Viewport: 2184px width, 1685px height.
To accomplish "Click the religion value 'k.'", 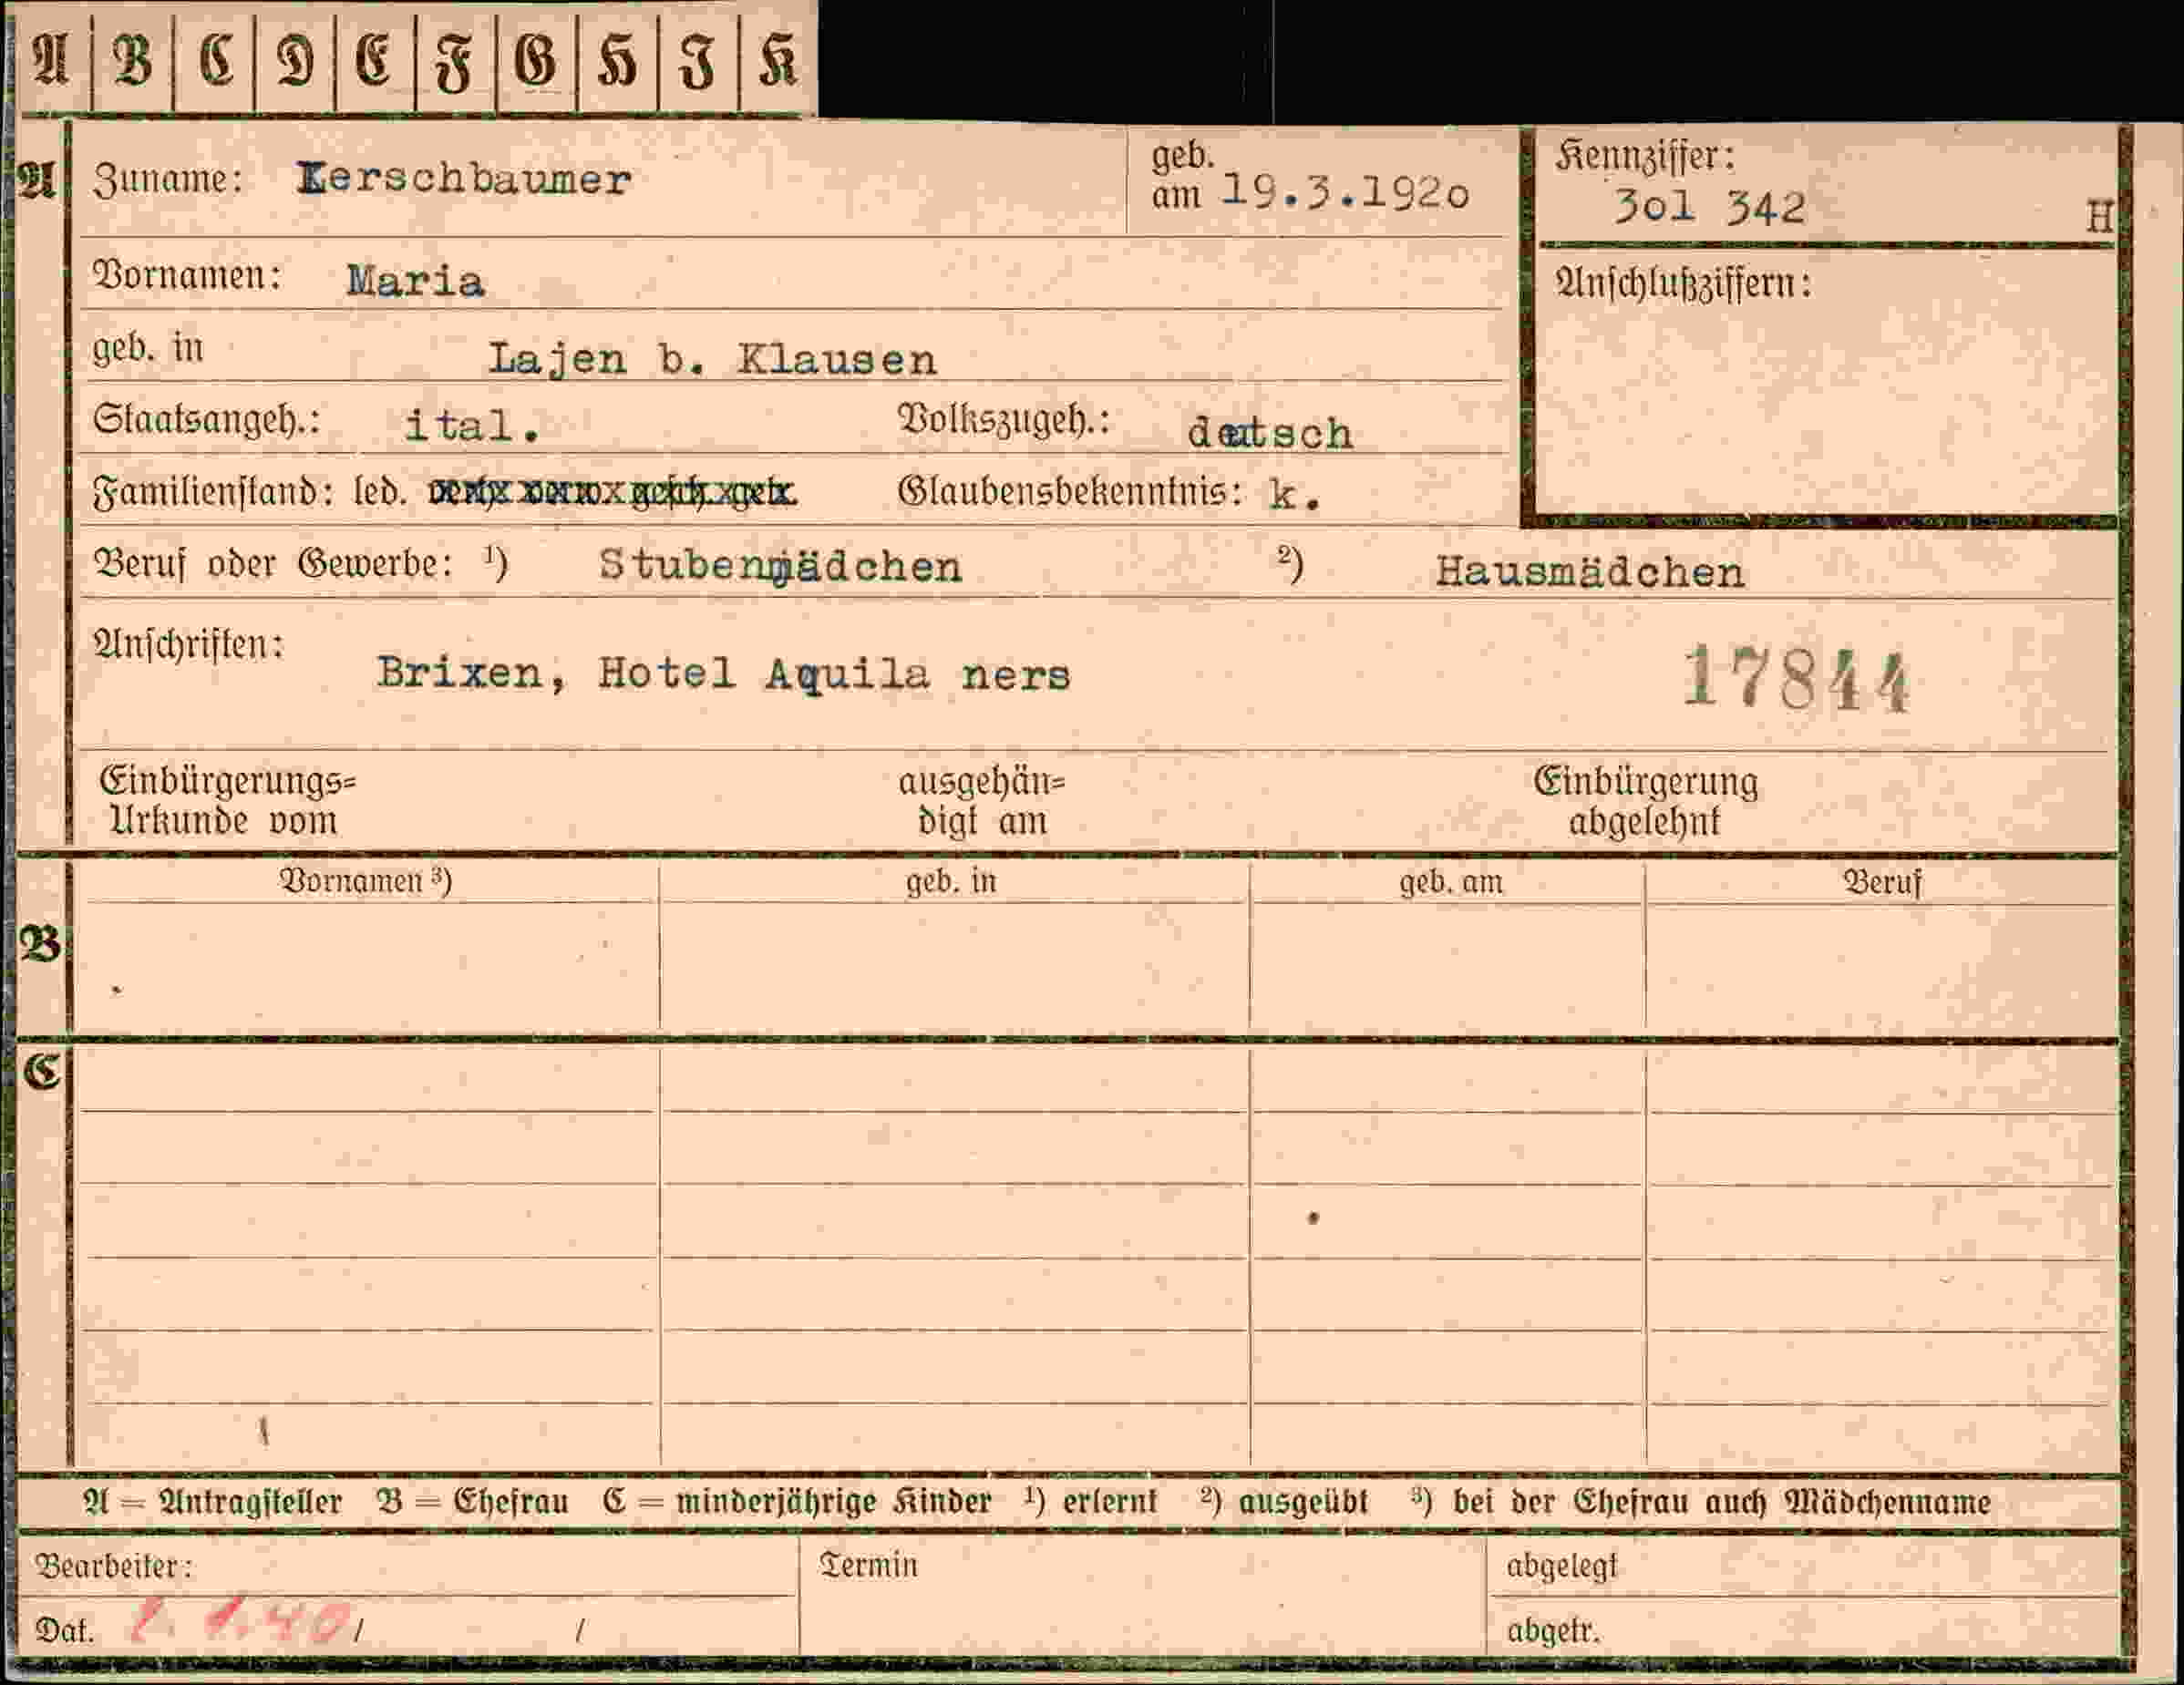I will coord(1296,494).
